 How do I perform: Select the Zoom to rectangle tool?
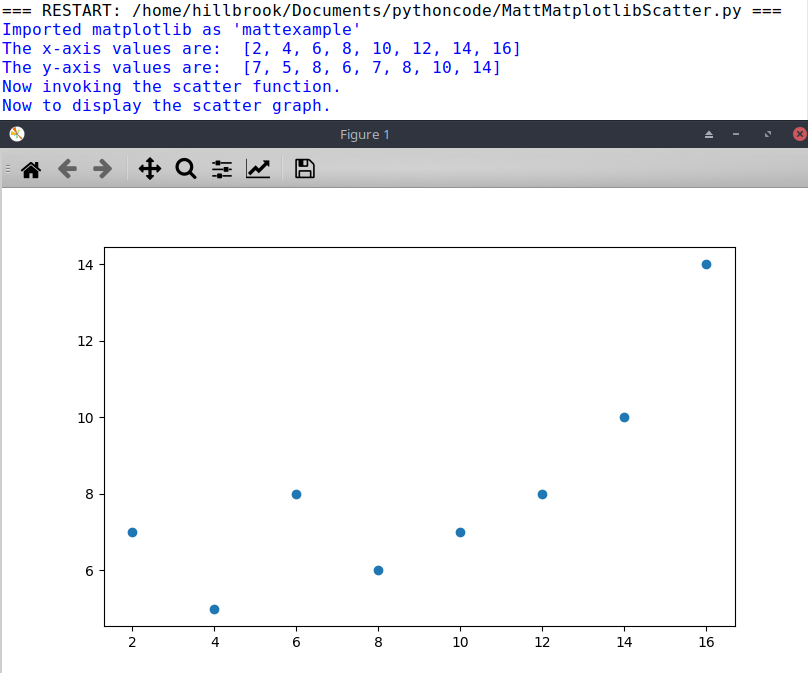[186, 169]
